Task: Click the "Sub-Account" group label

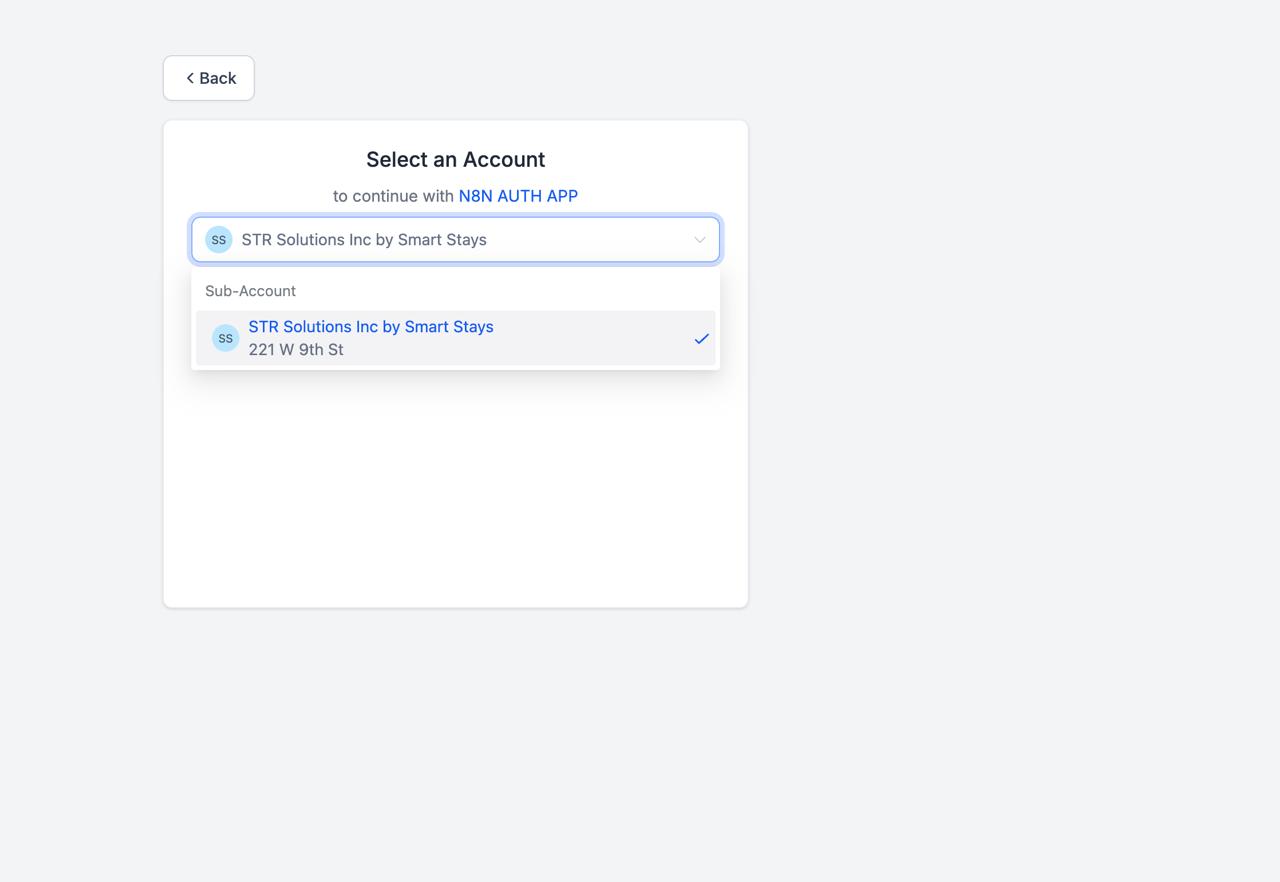Action: (x=251, y=291)
